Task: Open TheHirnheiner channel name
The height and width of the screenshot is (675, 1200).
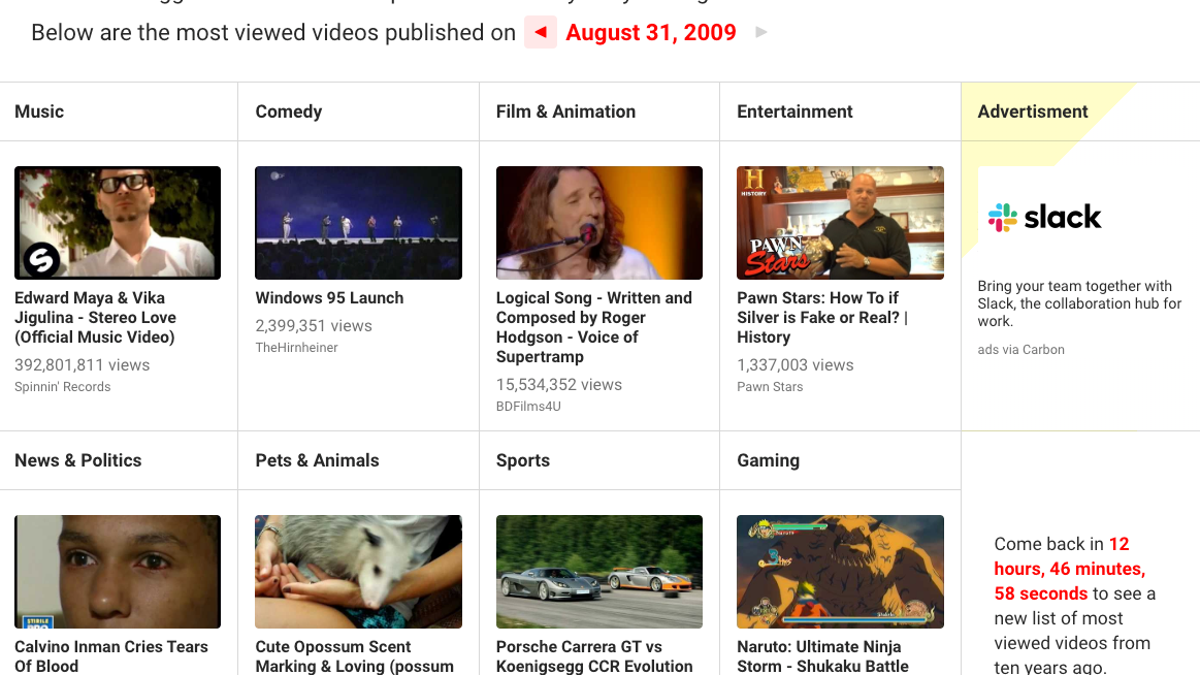Action: click(x=296, y=348)
